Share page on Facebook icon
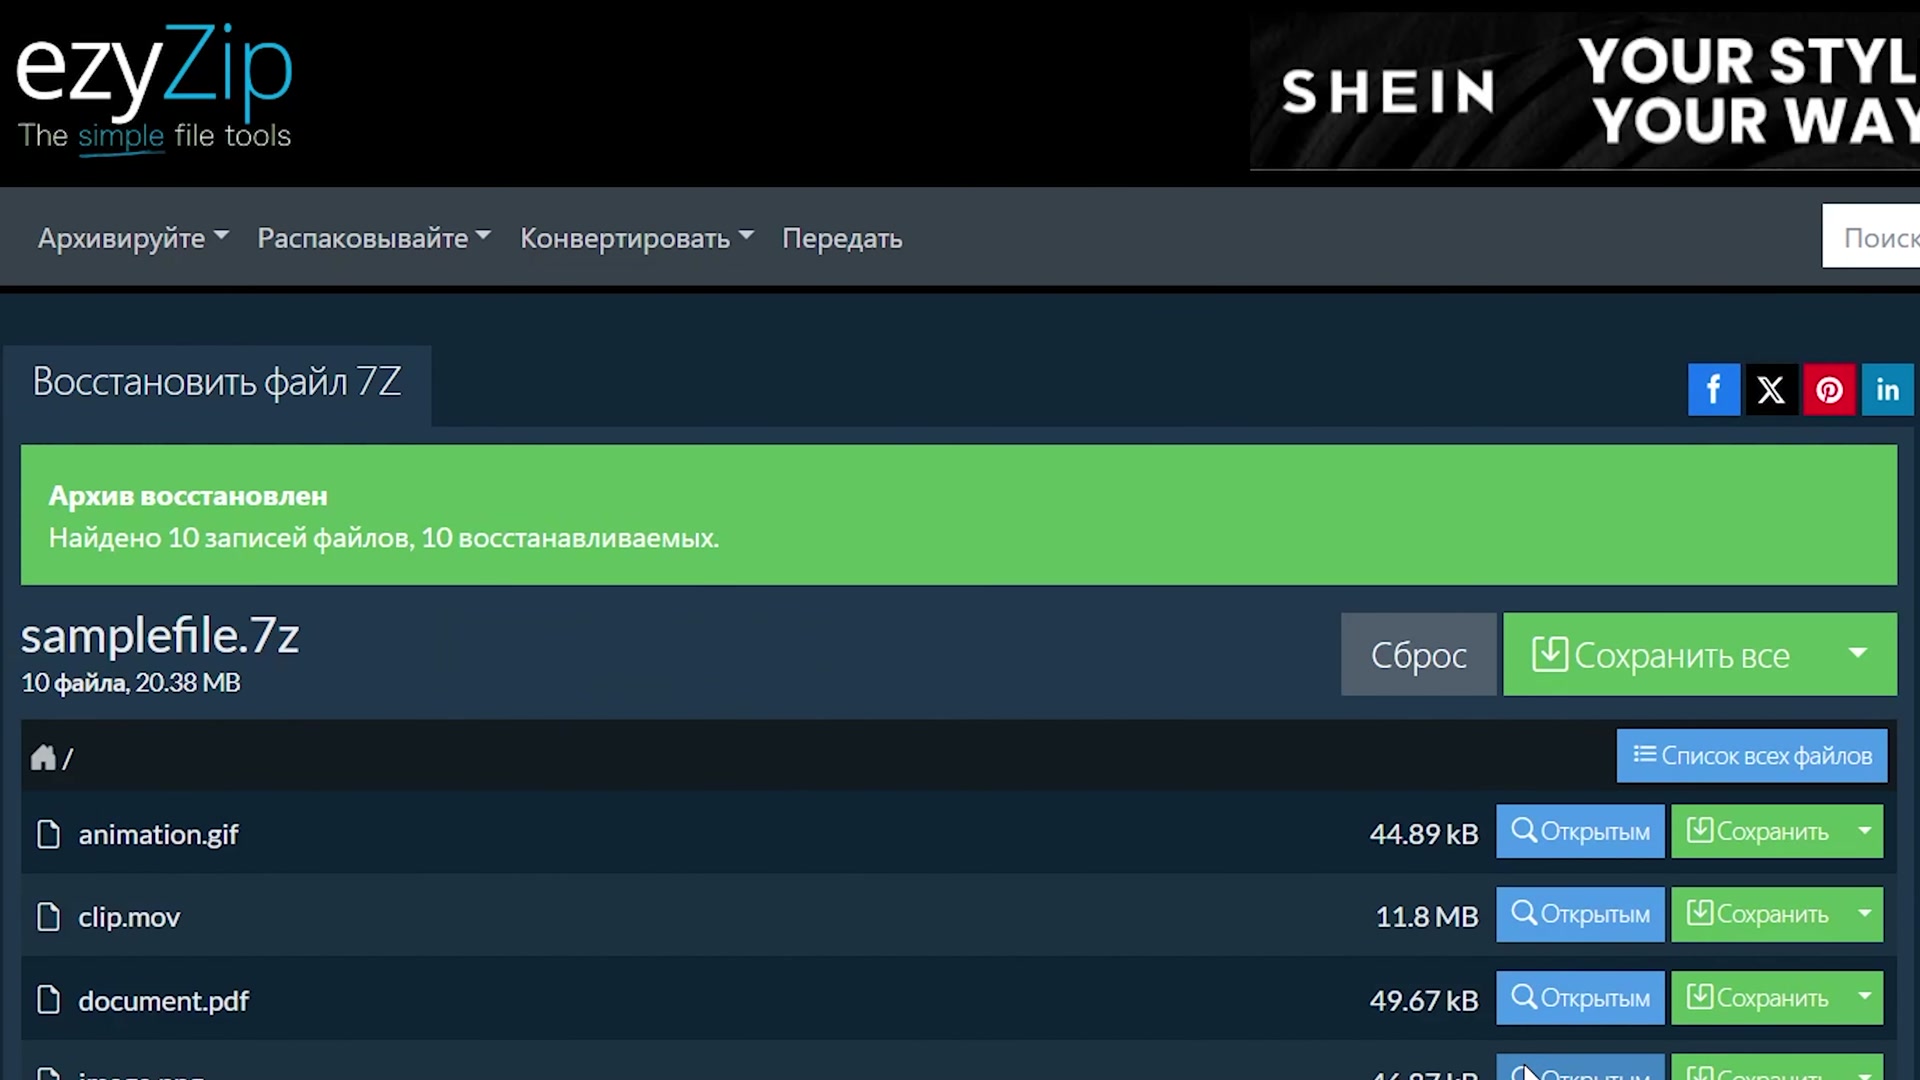The height and width of the screenshot is (1080, 1920). pos(1713,389)
